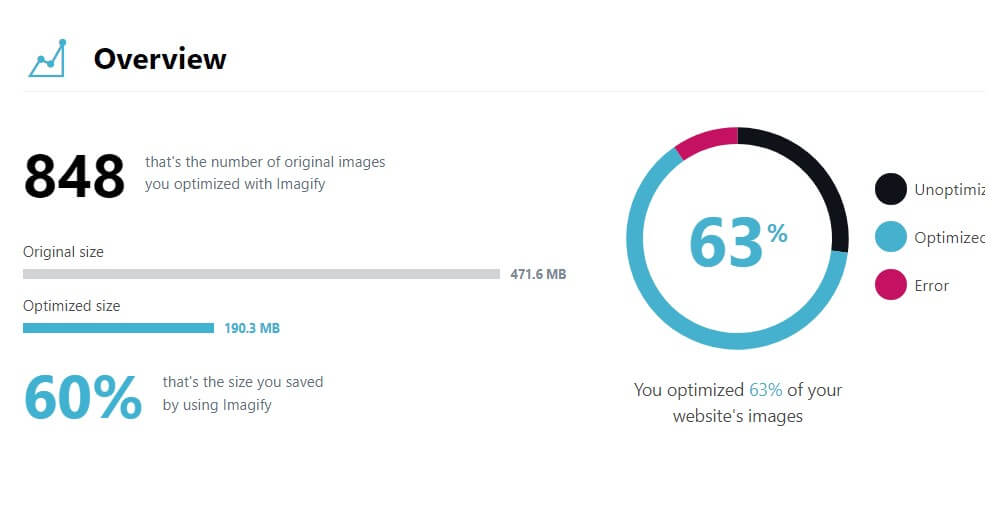The height and width of the screenshot is (513, 1001).
Task: Click the 471.6 MB size value
Action: pyautogui.click(x=538, y=274)
